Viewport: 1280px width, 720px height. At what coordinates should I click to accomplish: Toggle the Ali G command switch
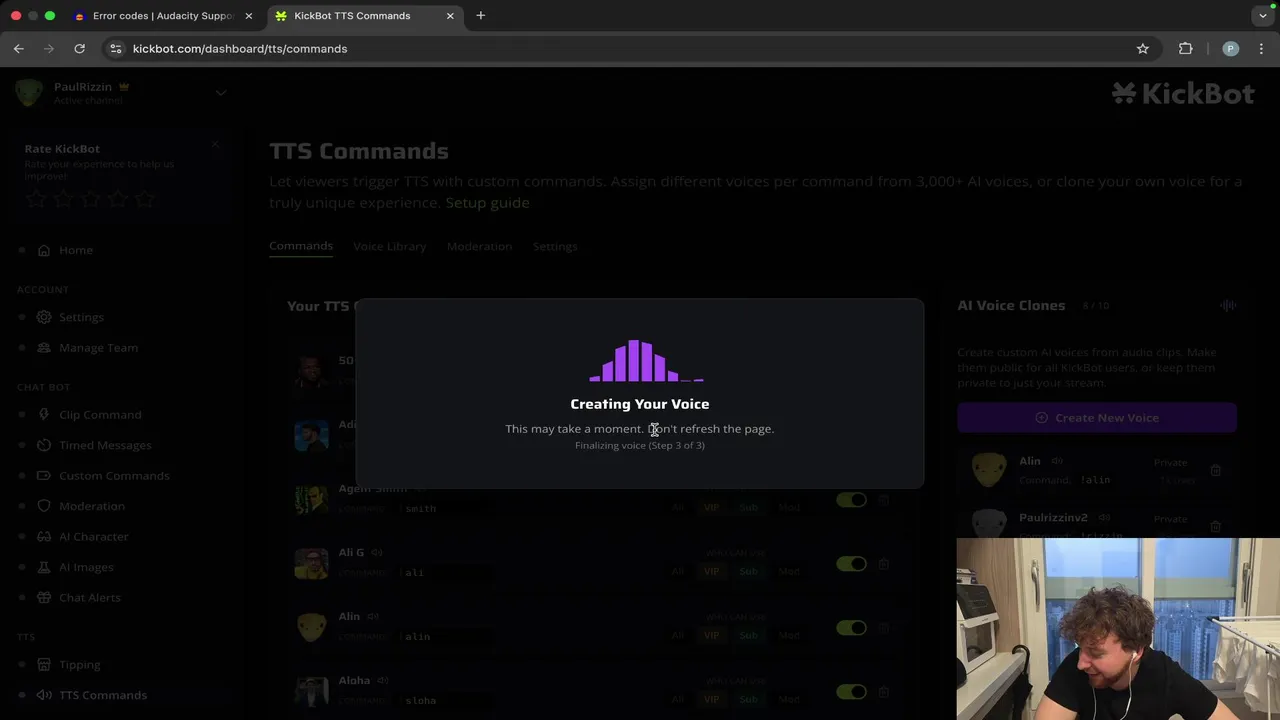pos(851,564)
